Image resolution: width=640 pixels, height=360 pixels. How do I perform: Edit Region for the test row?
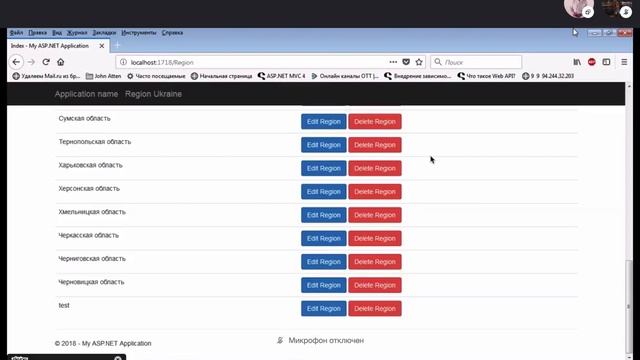pos(324,309)
